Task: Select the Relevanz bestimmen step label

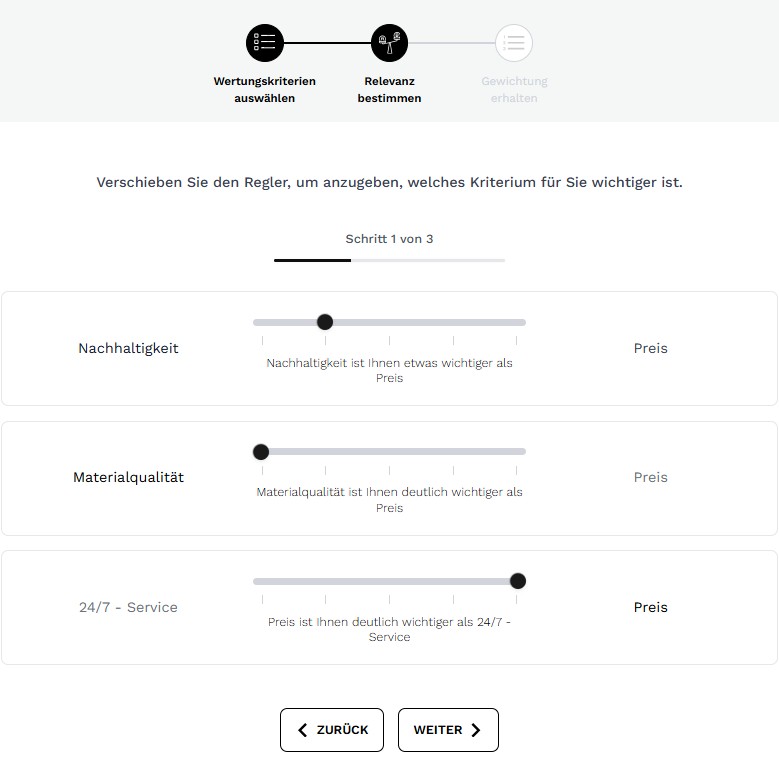Action: pos(389,90)
